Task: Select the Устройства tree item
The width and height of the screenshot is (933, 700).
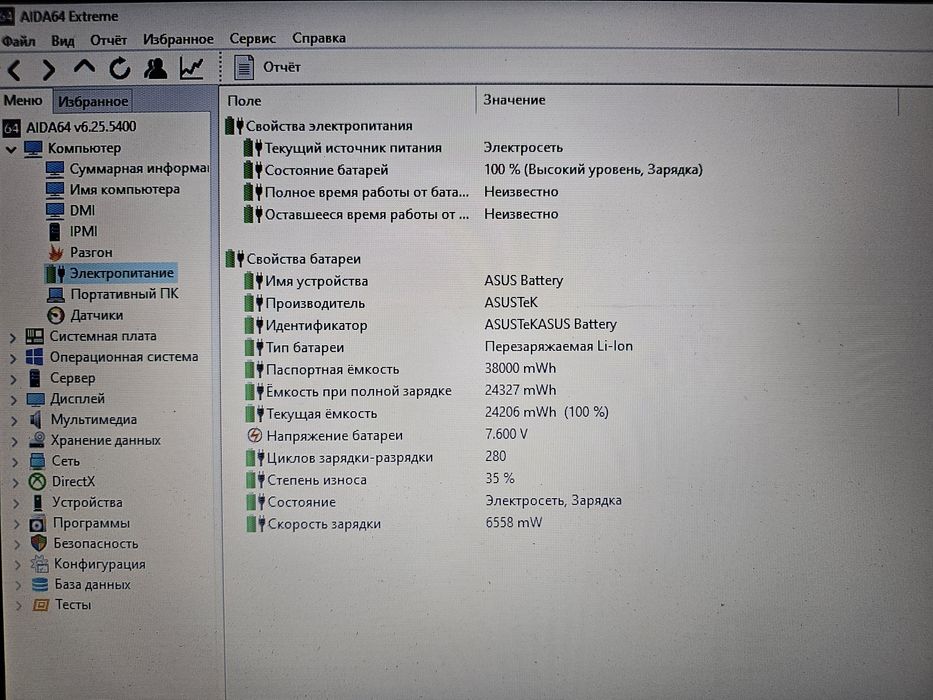Action: click(x=87, y=502)
